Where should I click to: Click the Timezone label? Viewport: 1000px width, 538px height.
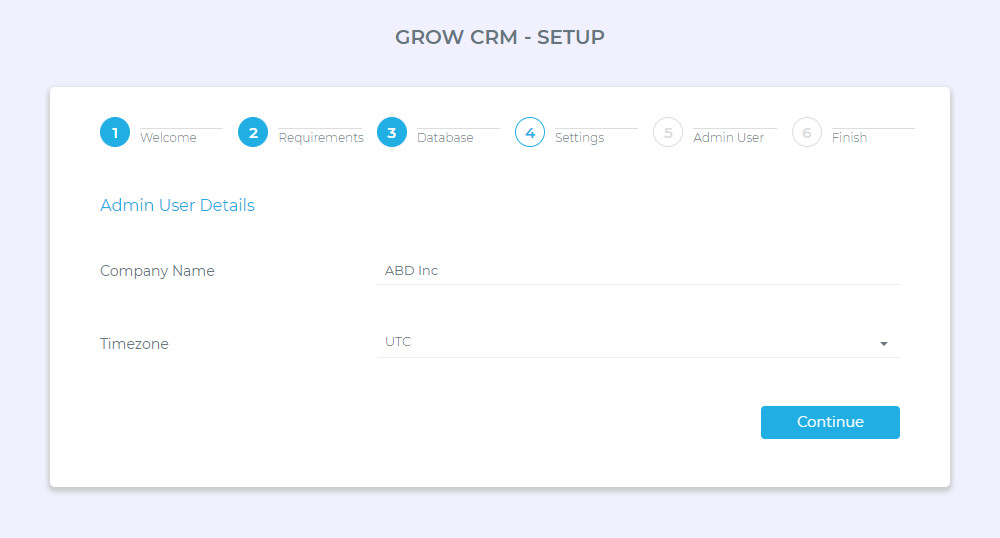(x=134, y=344)
